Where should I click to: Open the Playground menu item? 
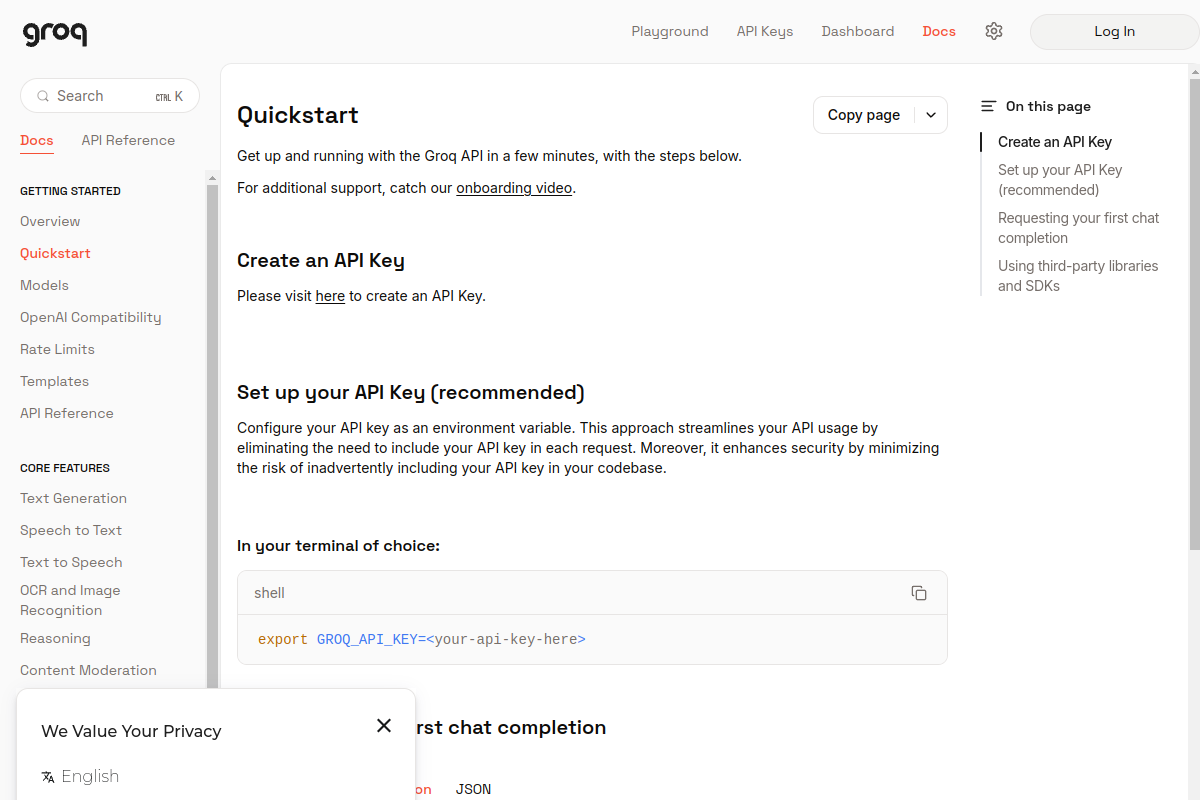pos(670,31)
